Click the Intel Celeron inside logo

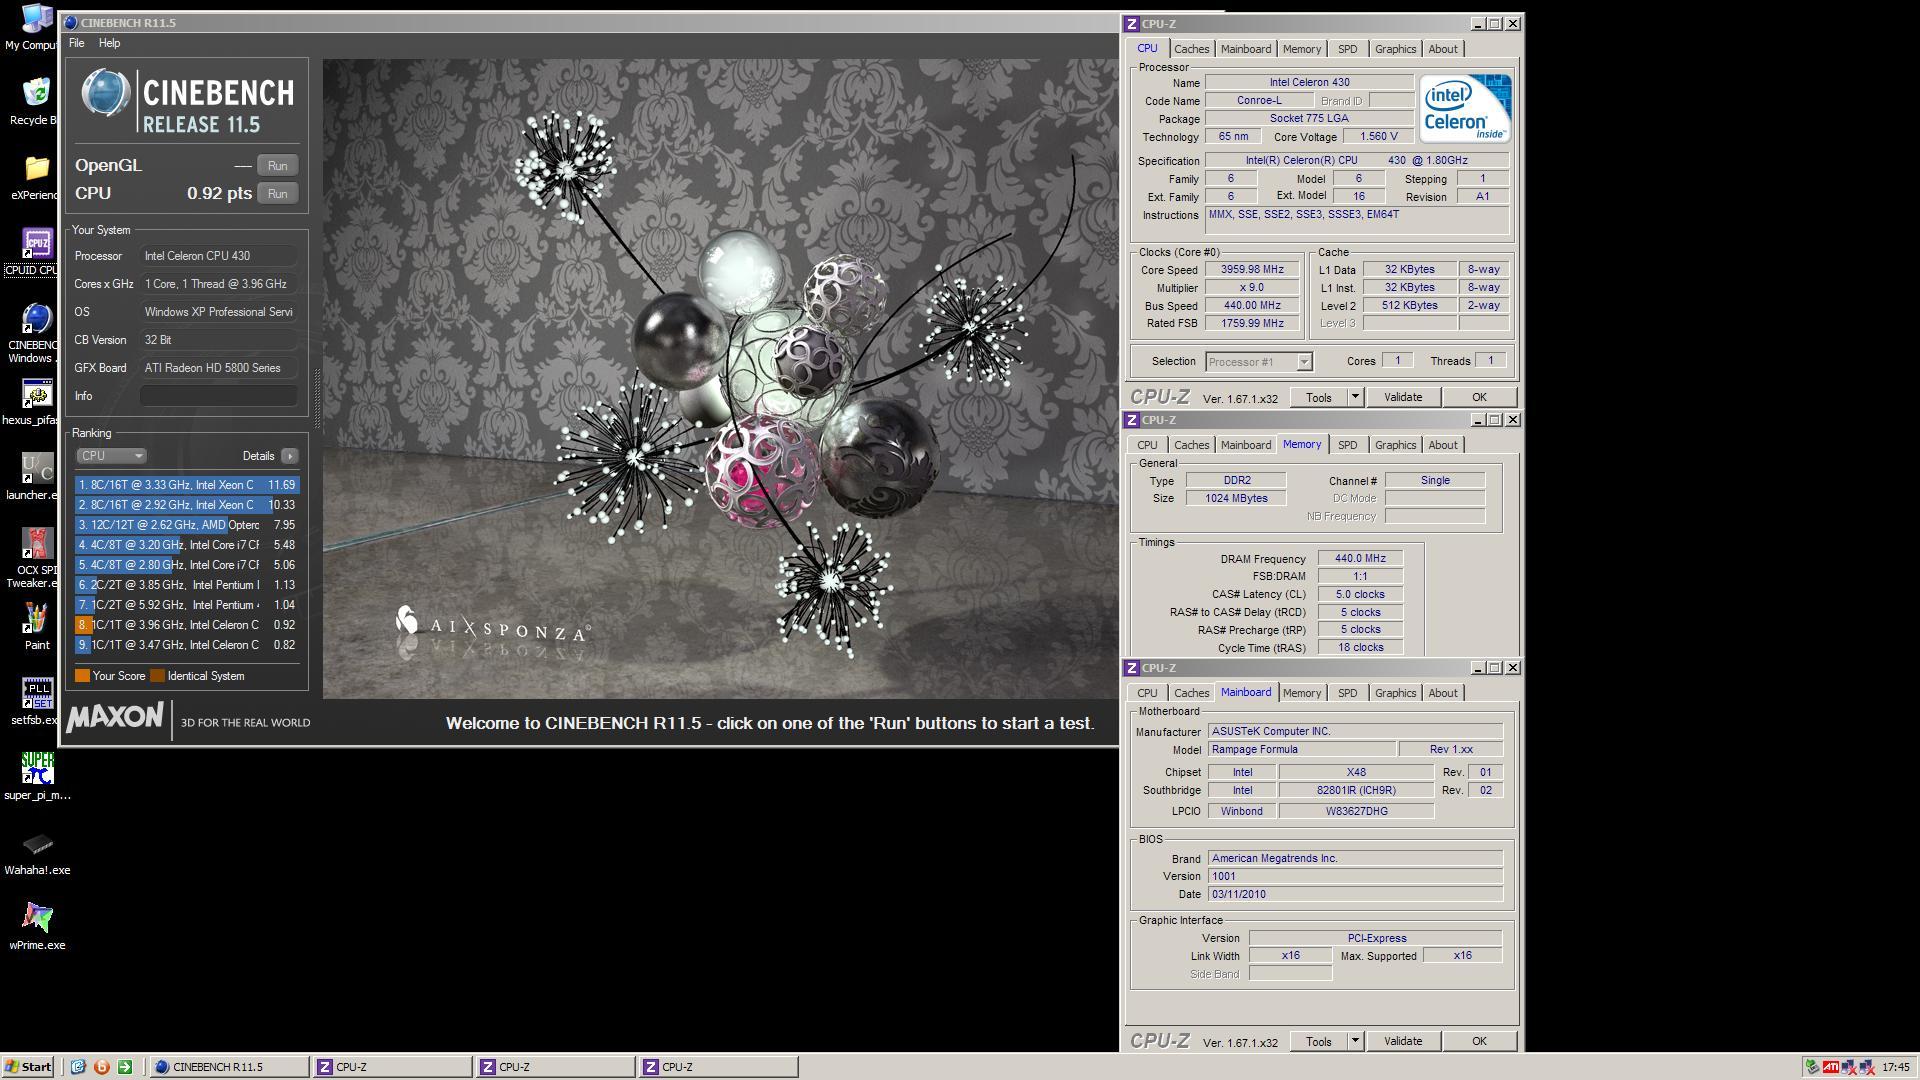coord(1465,108)
